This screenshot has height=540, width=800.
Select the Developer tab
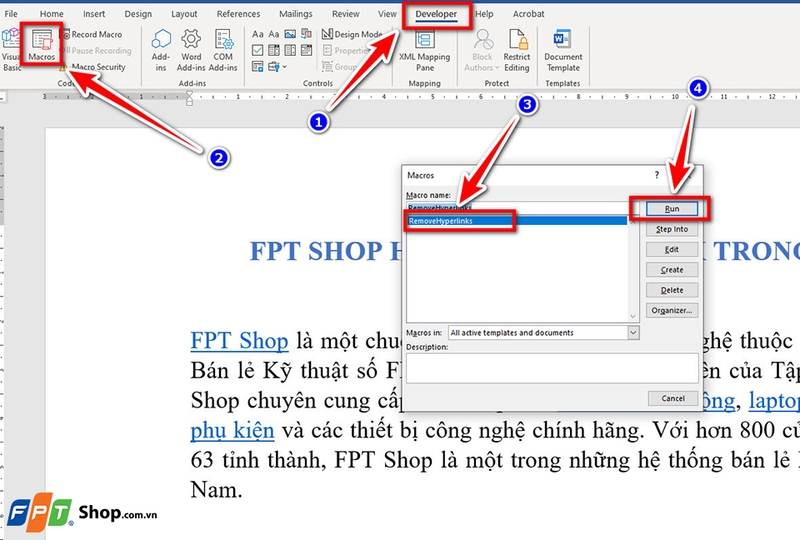436,14
